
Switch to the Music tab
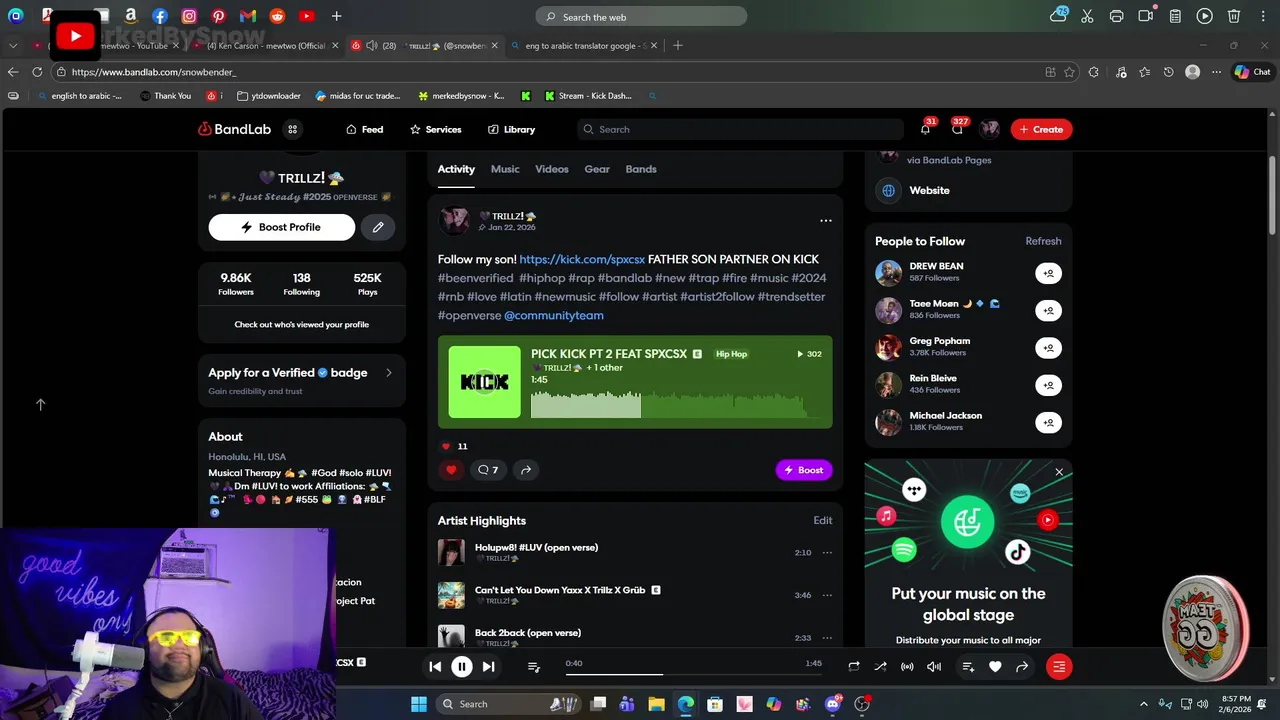tap(505, 169)
